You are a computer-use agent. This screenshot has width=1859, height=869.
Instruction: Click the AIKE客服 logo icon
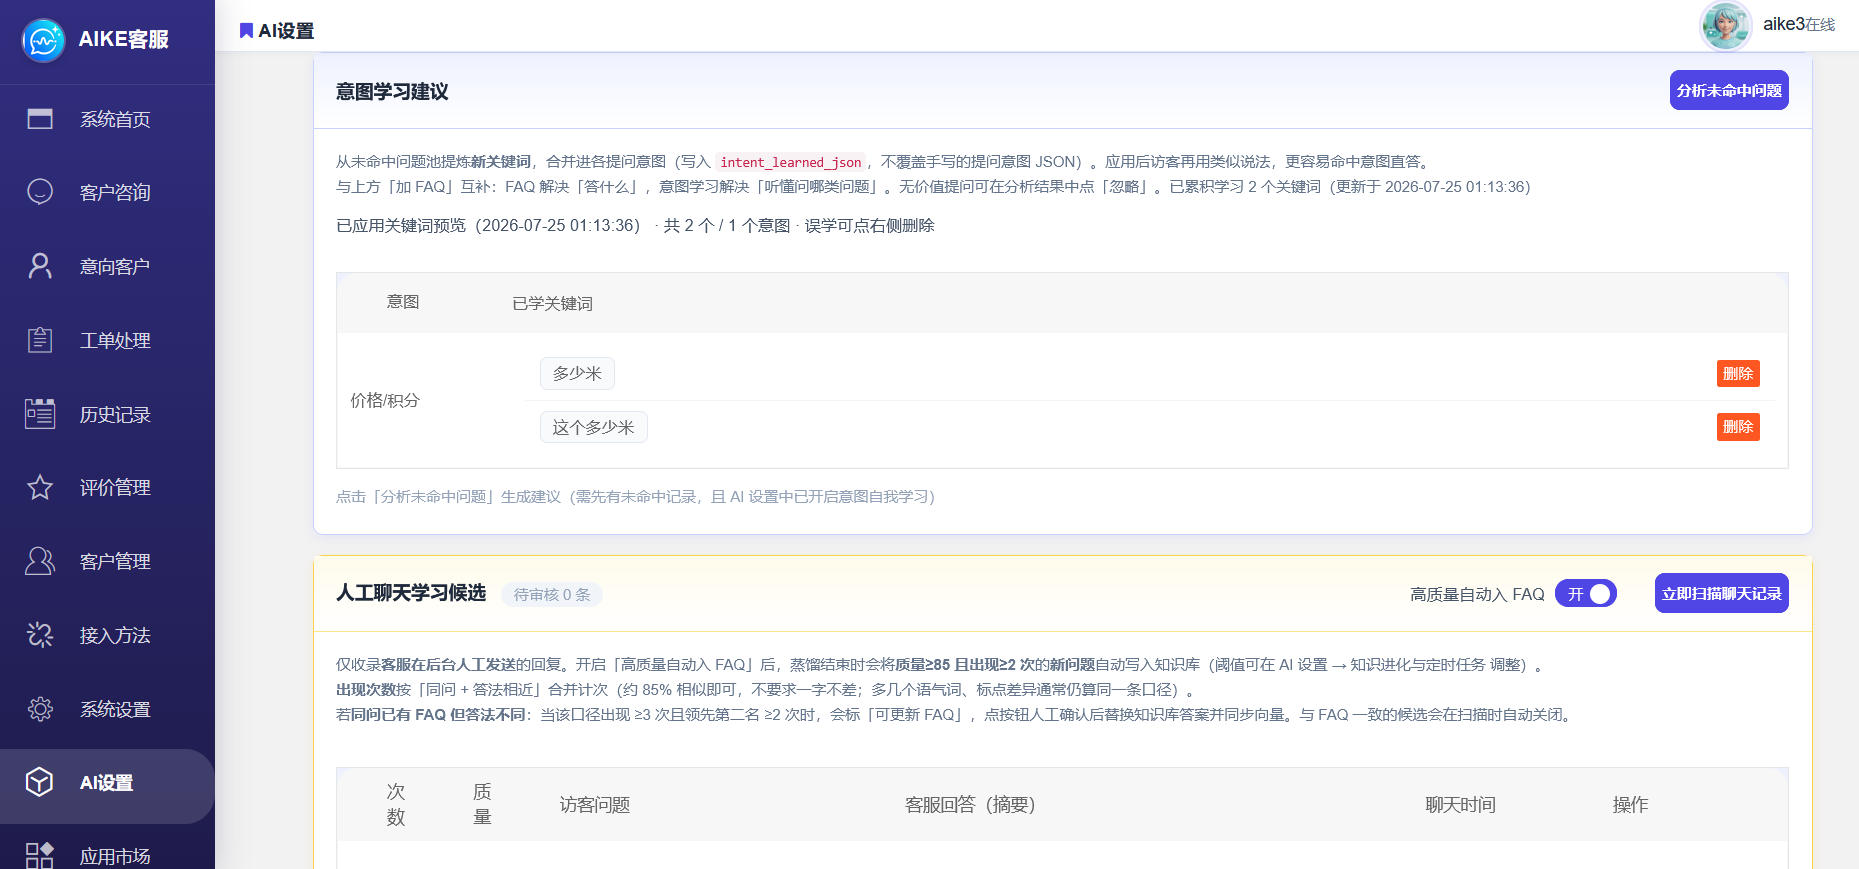click(x=43, y=40)
